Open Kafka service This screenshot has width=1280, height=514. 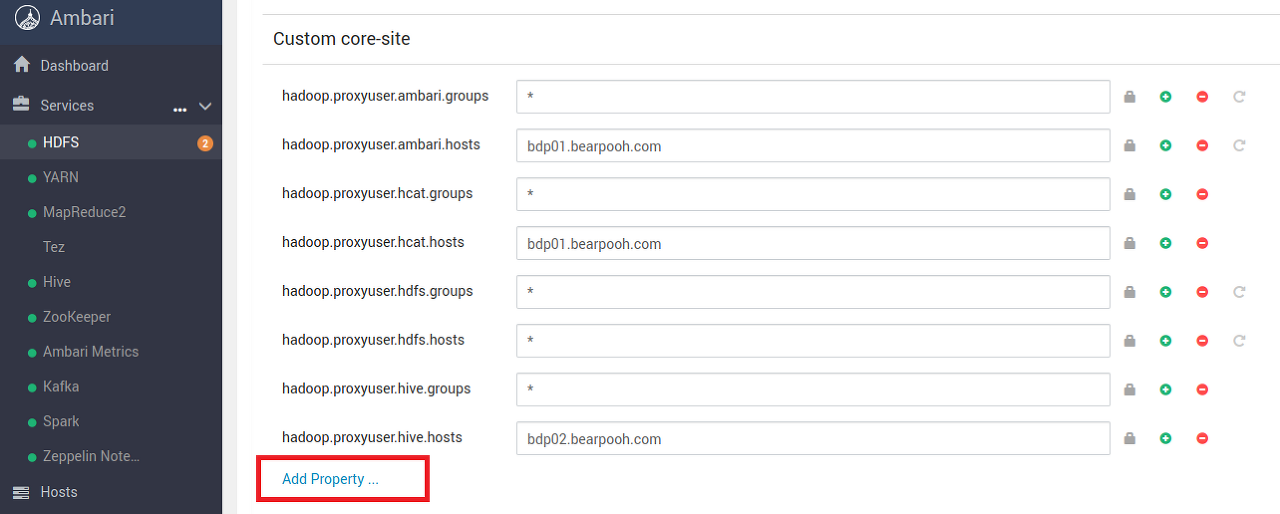[61, 387]
